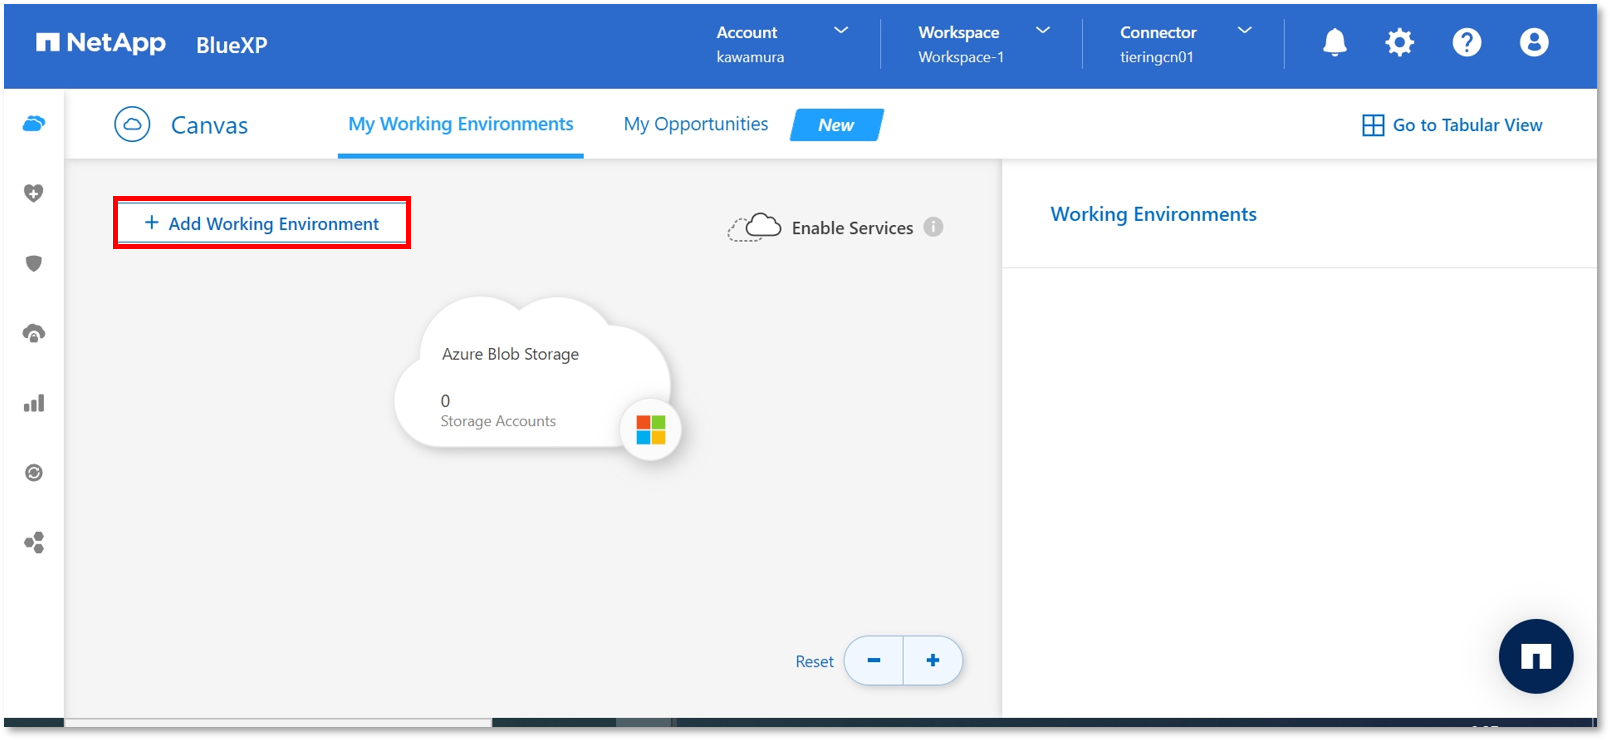Open the user profile icon

[1533, 42]
